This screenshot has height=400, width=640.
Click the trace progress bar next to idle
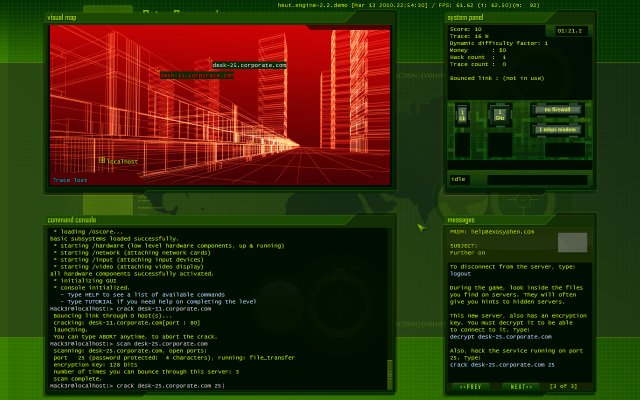point(537,180)
